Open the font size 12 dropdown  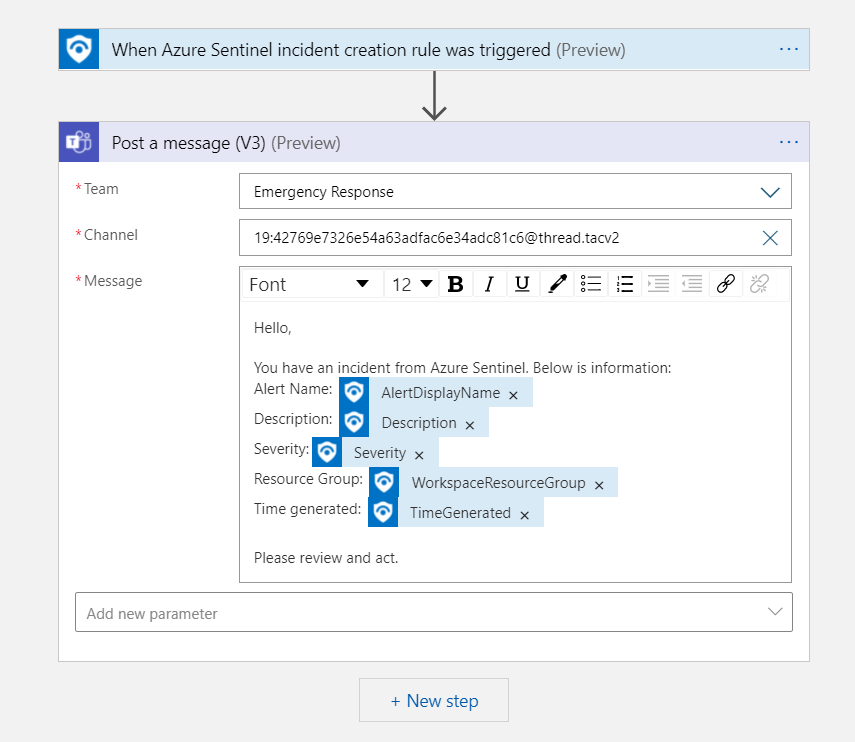tap(412, 285)
